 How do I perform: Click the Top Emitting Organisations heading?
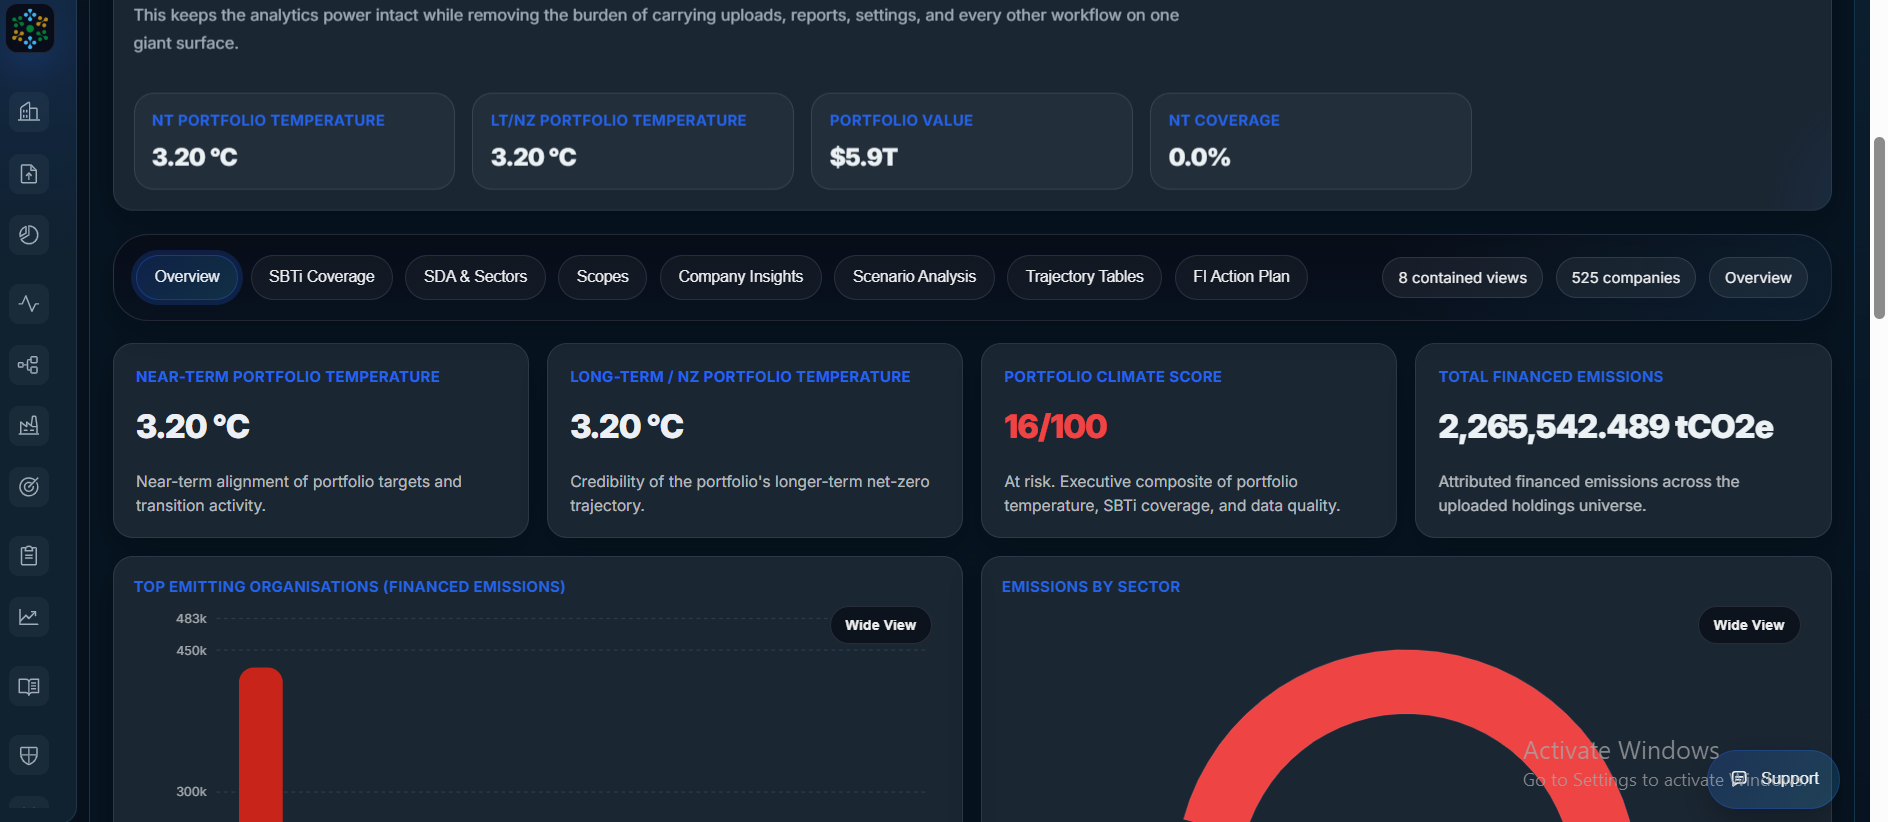(x=349, y=587)
